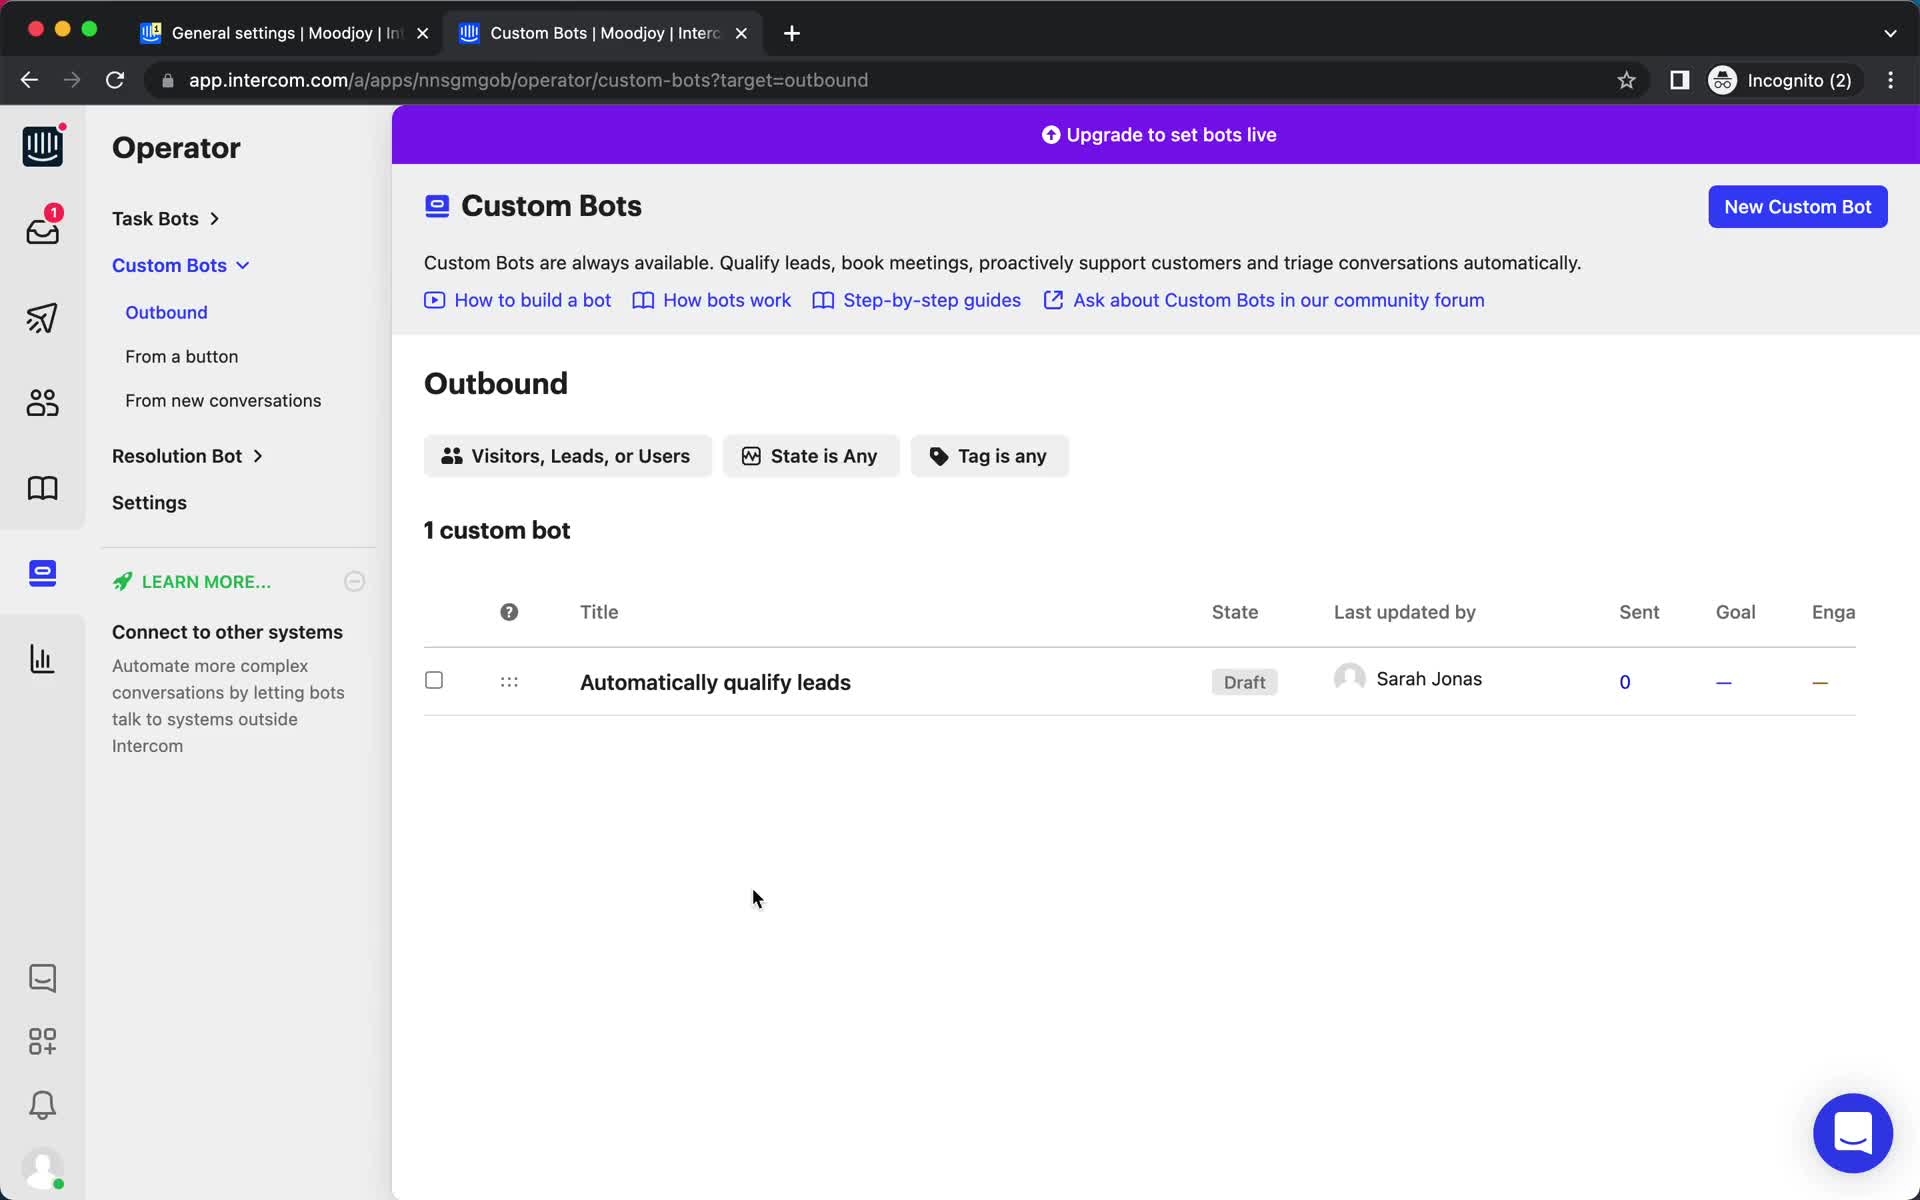Open the How to build a bot link
Viewport: 1920px width, 1200px height.
(534, 300)
